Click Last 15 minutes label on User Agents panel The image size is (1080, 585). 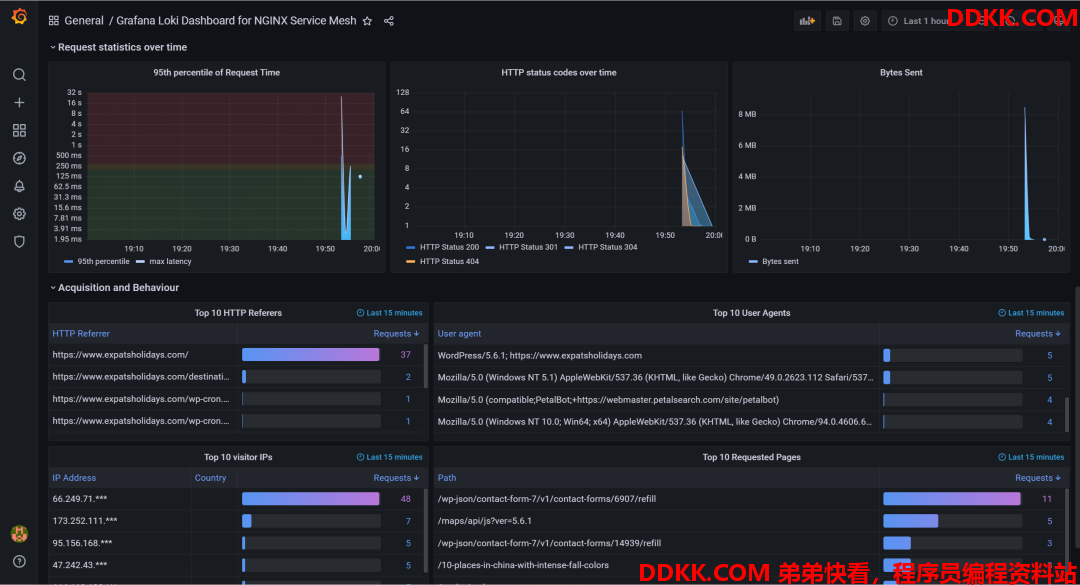coord(1031,314)
